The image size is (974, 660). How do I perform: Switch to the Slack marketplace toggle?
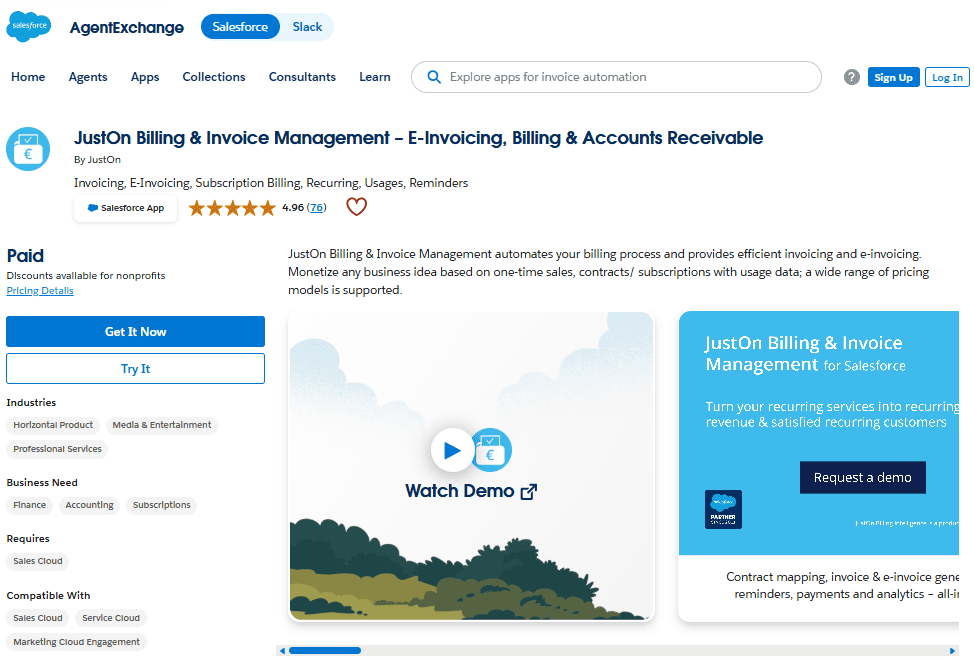tap(307, 27)
